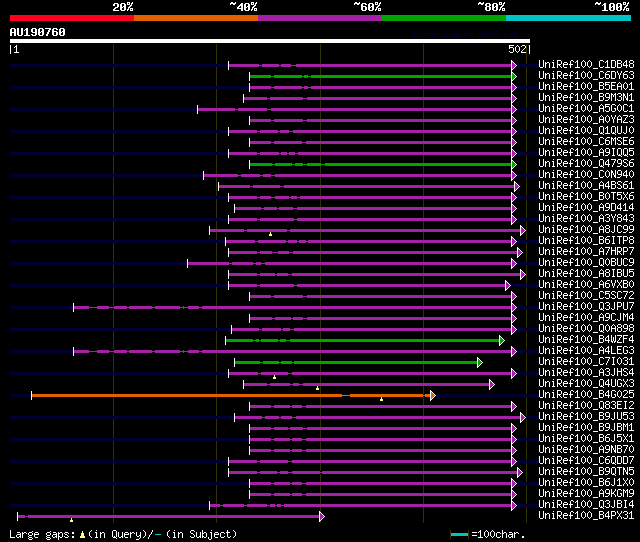Click the UniRef100_C5SC72 subject name
The height and width of the screenshot is (542, 640).
point(586,296)
